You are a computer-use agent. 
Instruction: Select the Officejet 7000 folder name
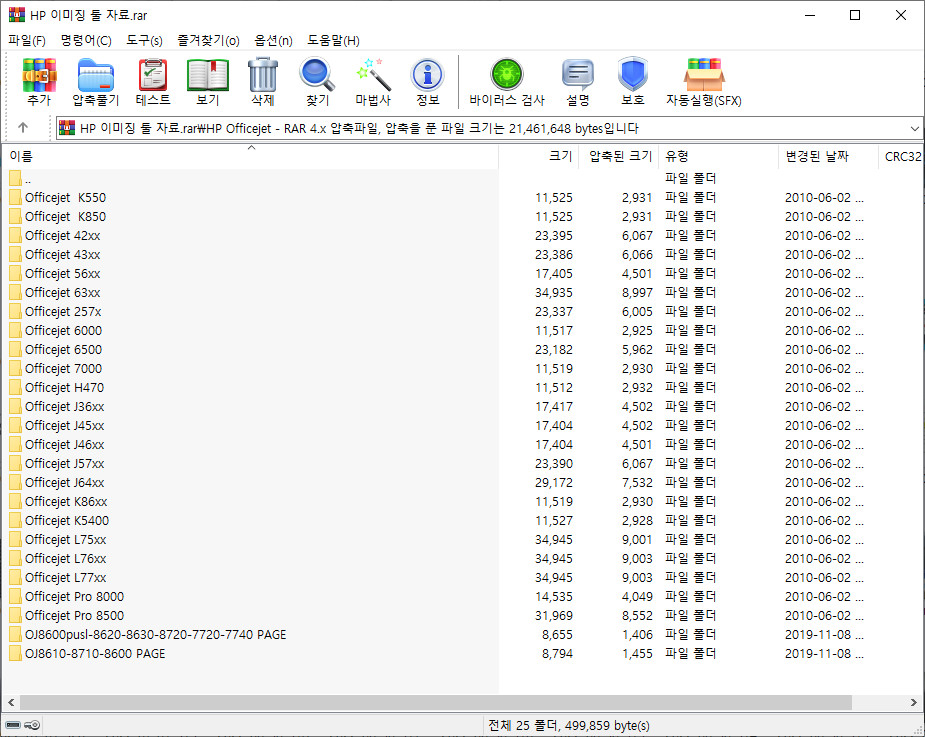(x=64, y=368)
